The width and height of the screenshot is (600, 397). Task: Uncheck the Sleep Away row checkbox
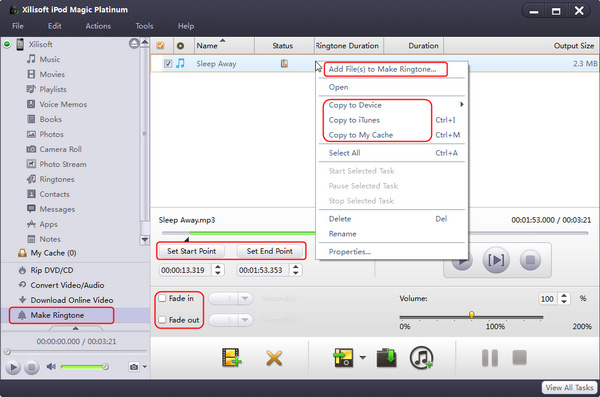pos(168,64)
